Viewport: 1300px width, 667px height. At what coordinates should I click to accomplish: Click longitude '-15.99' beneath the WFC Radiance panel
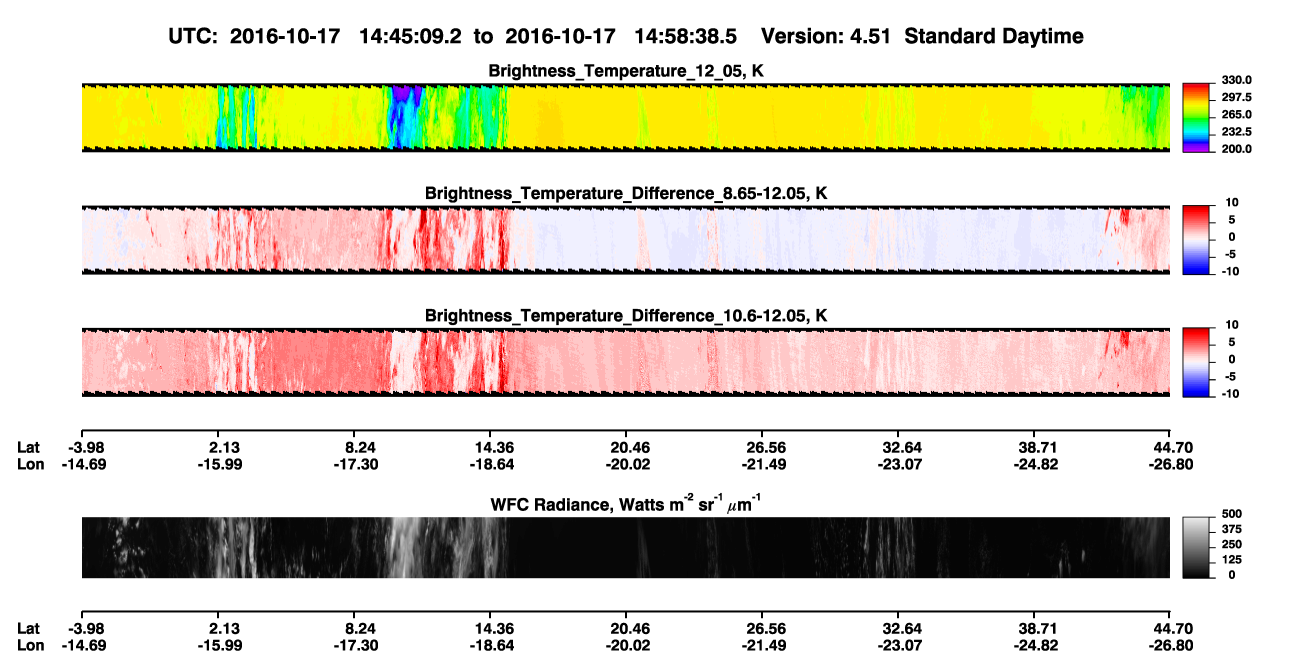(220, 646)
